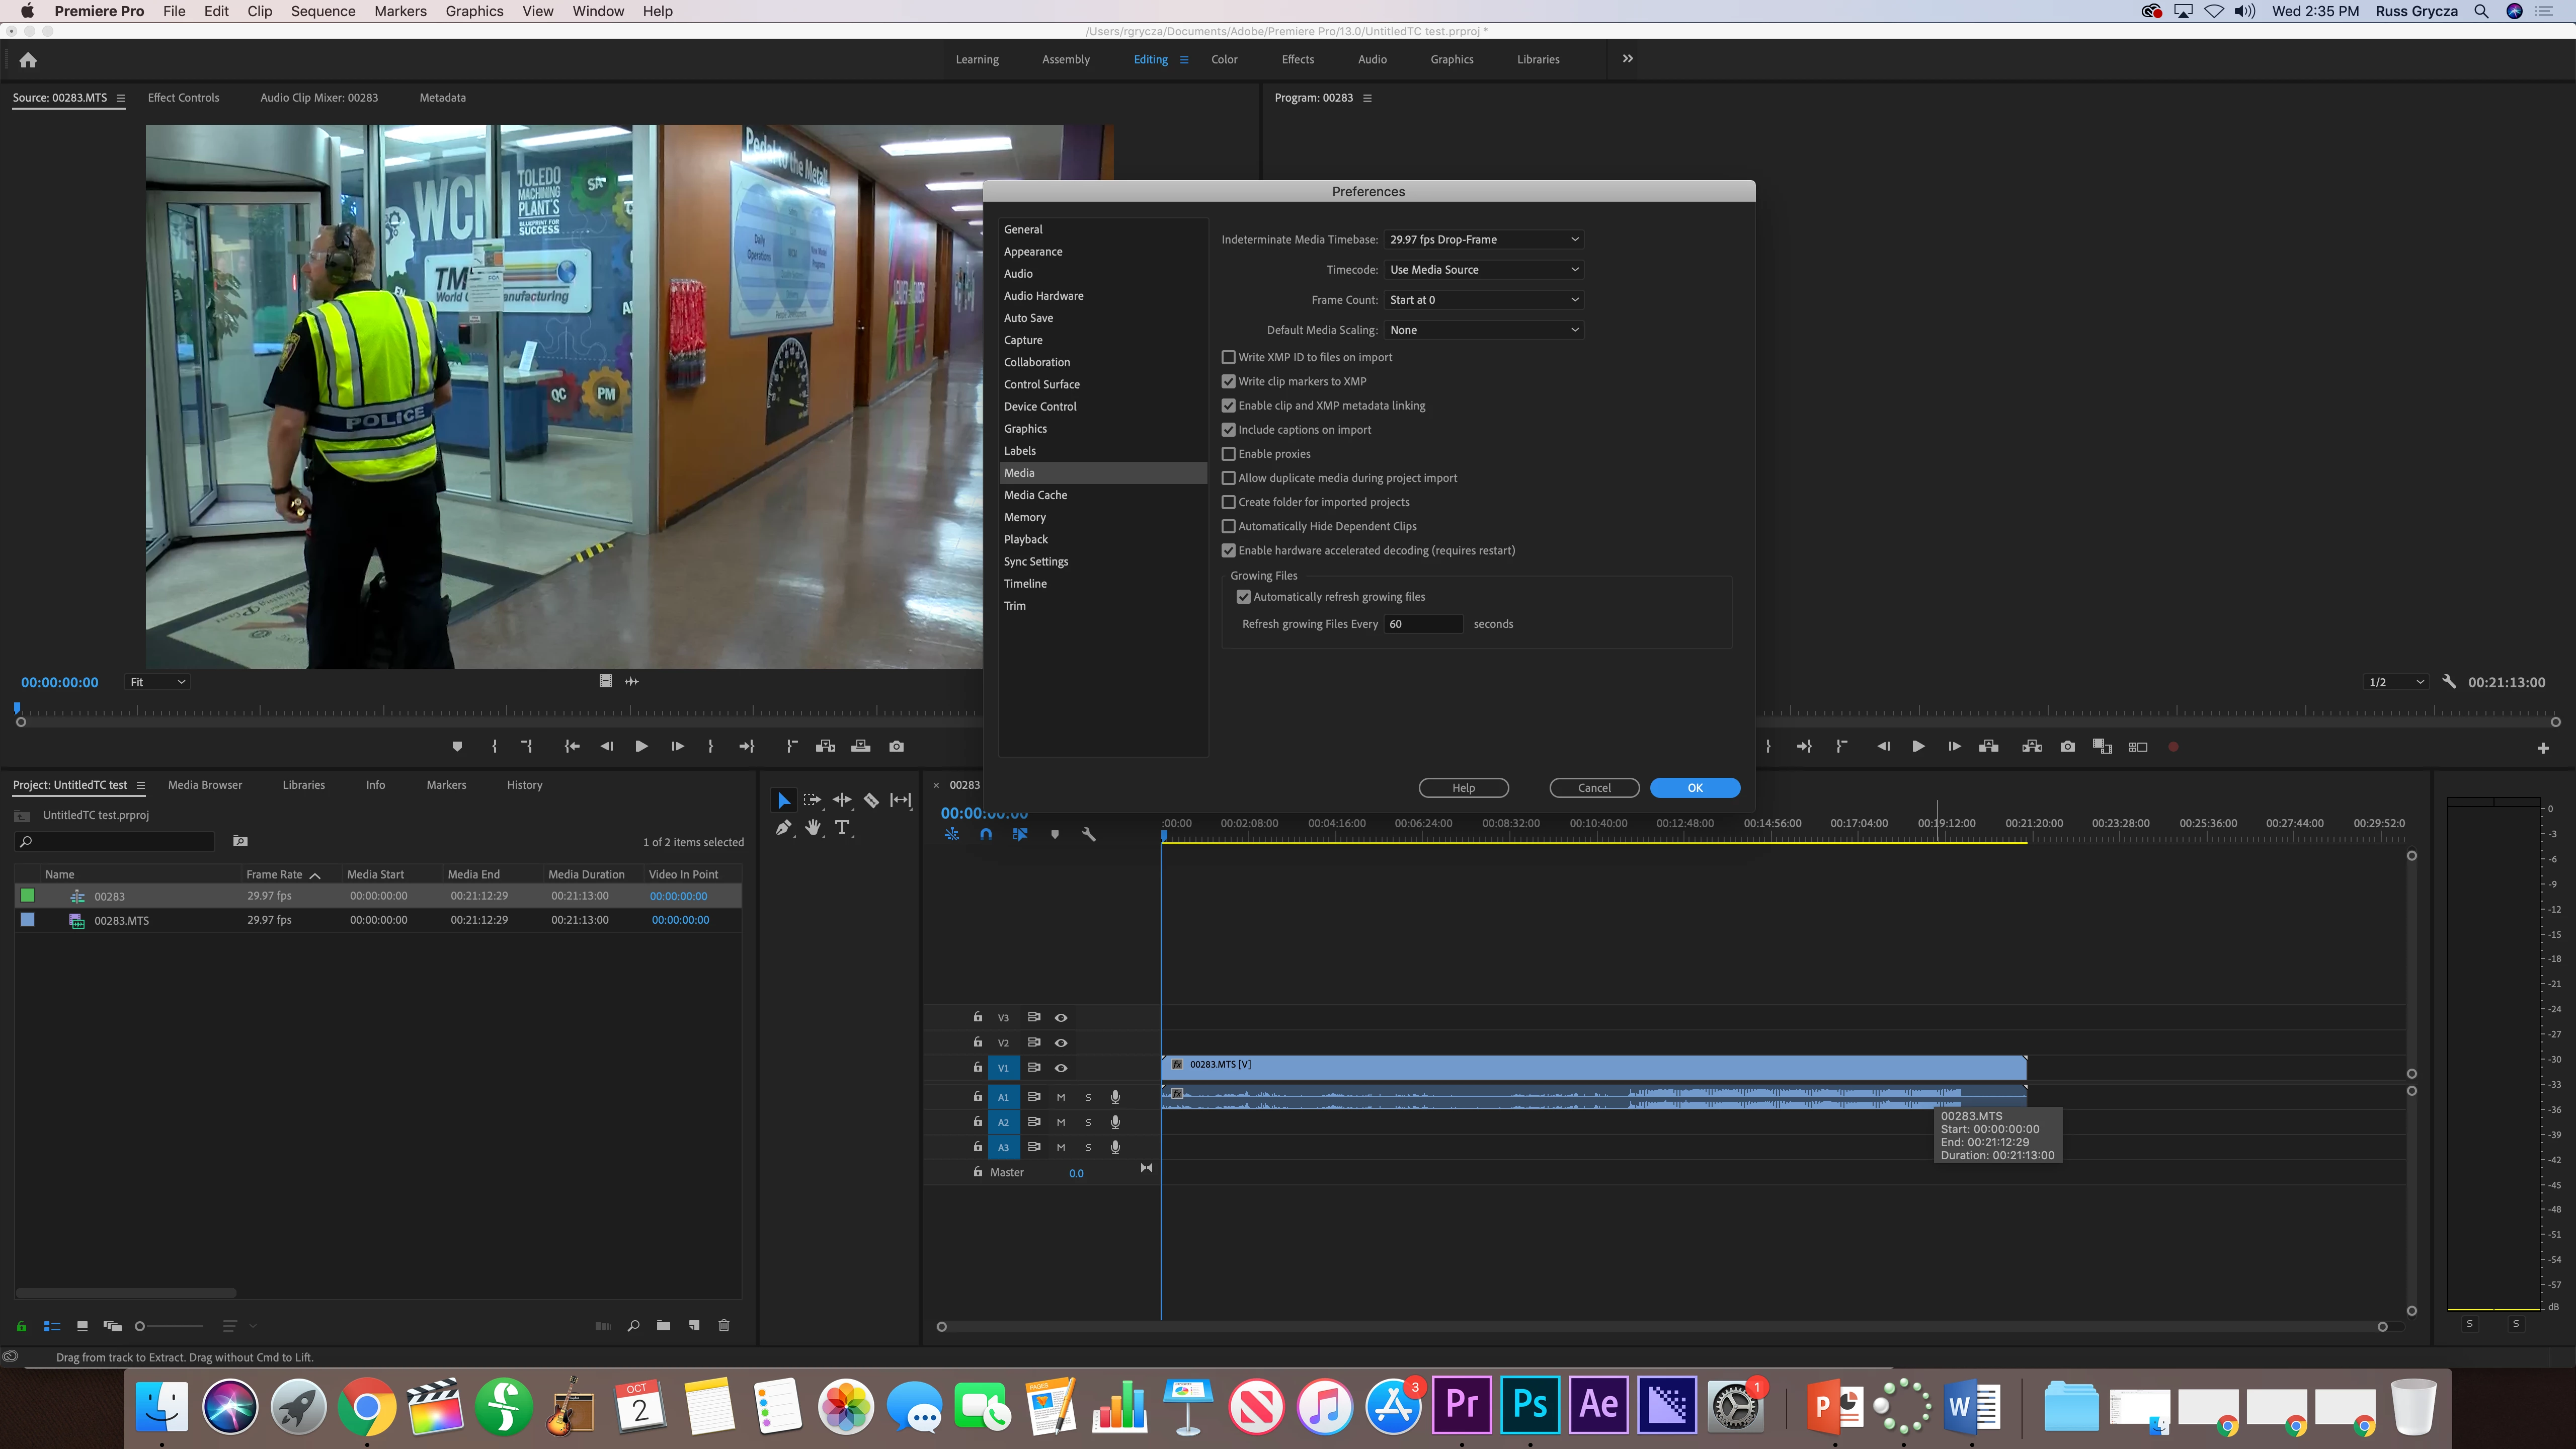The image size is (2576, 1449).
Task: Switch to the Effect Controls tab
Action: pos(183,98)
